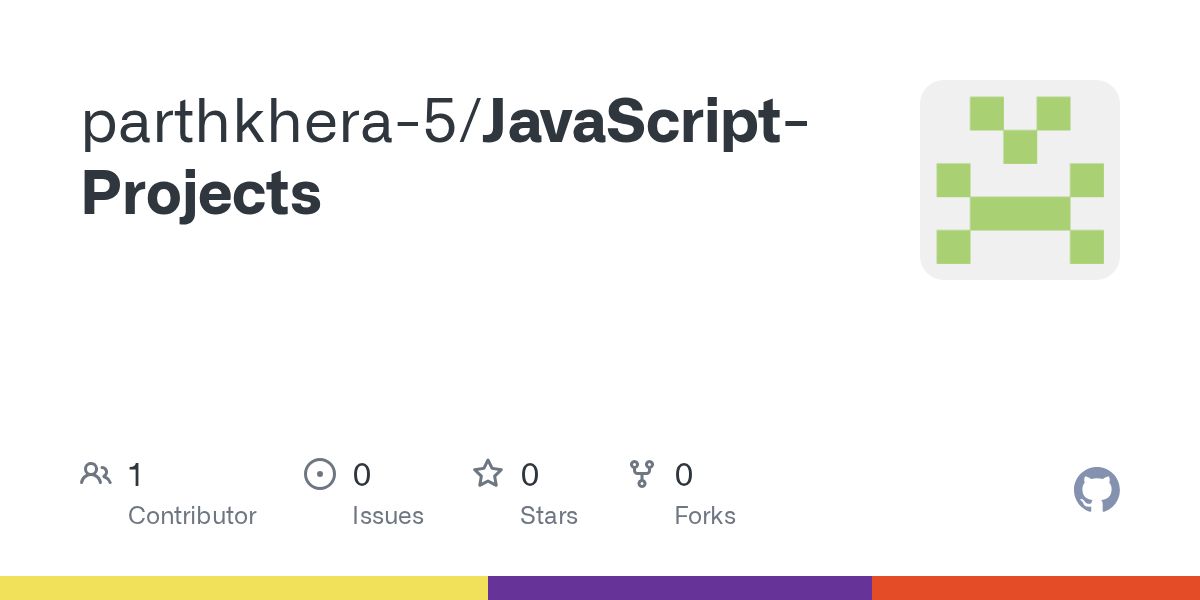
Task: Select the Forks label
Action: 705,516
